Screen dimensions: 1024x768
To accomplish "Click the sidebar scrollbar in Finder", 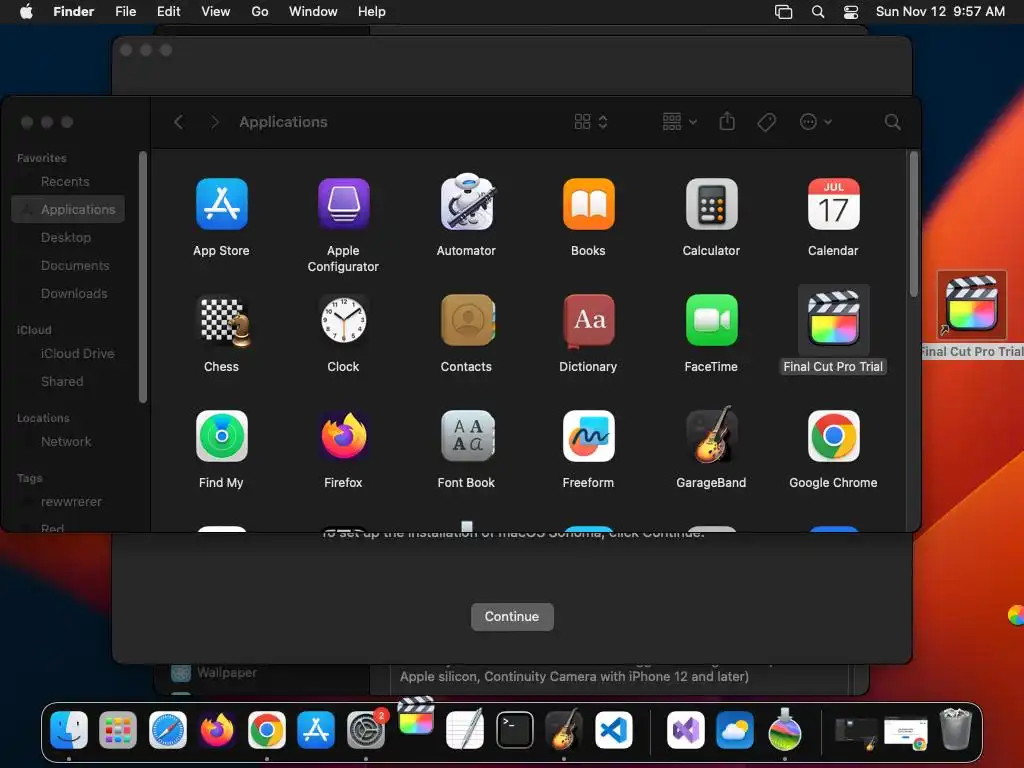I will [x=142, y=278].
